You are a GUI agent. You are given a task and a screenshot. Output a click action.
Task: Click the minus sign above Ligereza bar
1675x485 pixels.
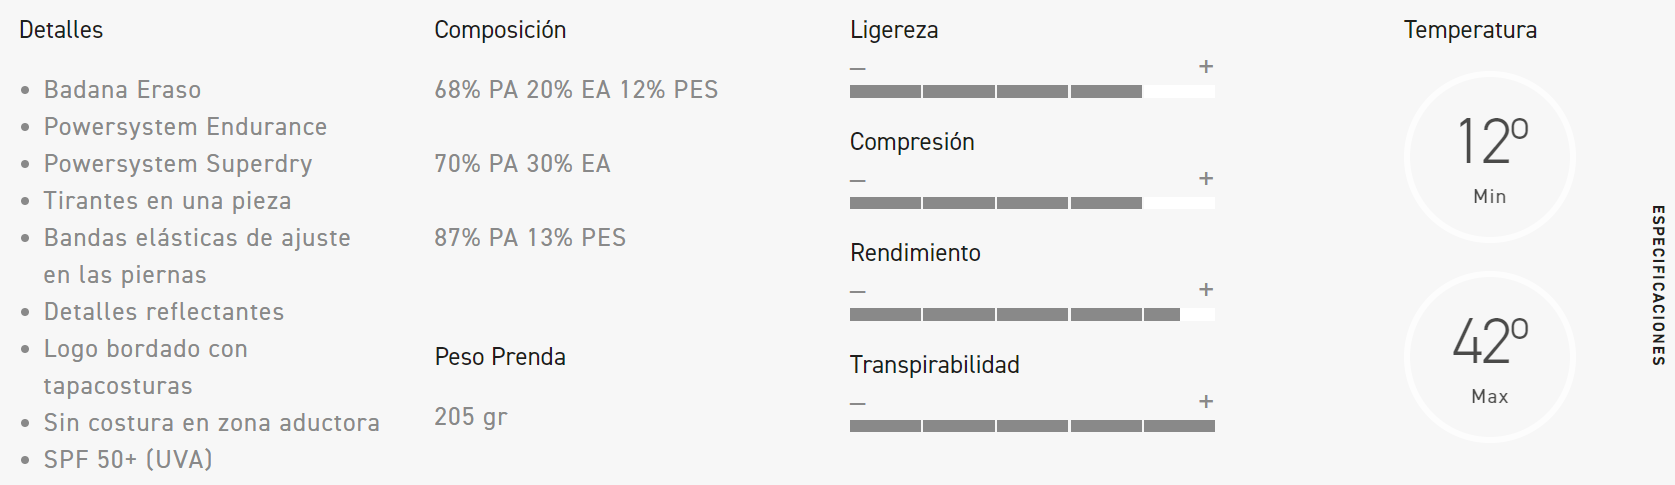tap(858, 69)
